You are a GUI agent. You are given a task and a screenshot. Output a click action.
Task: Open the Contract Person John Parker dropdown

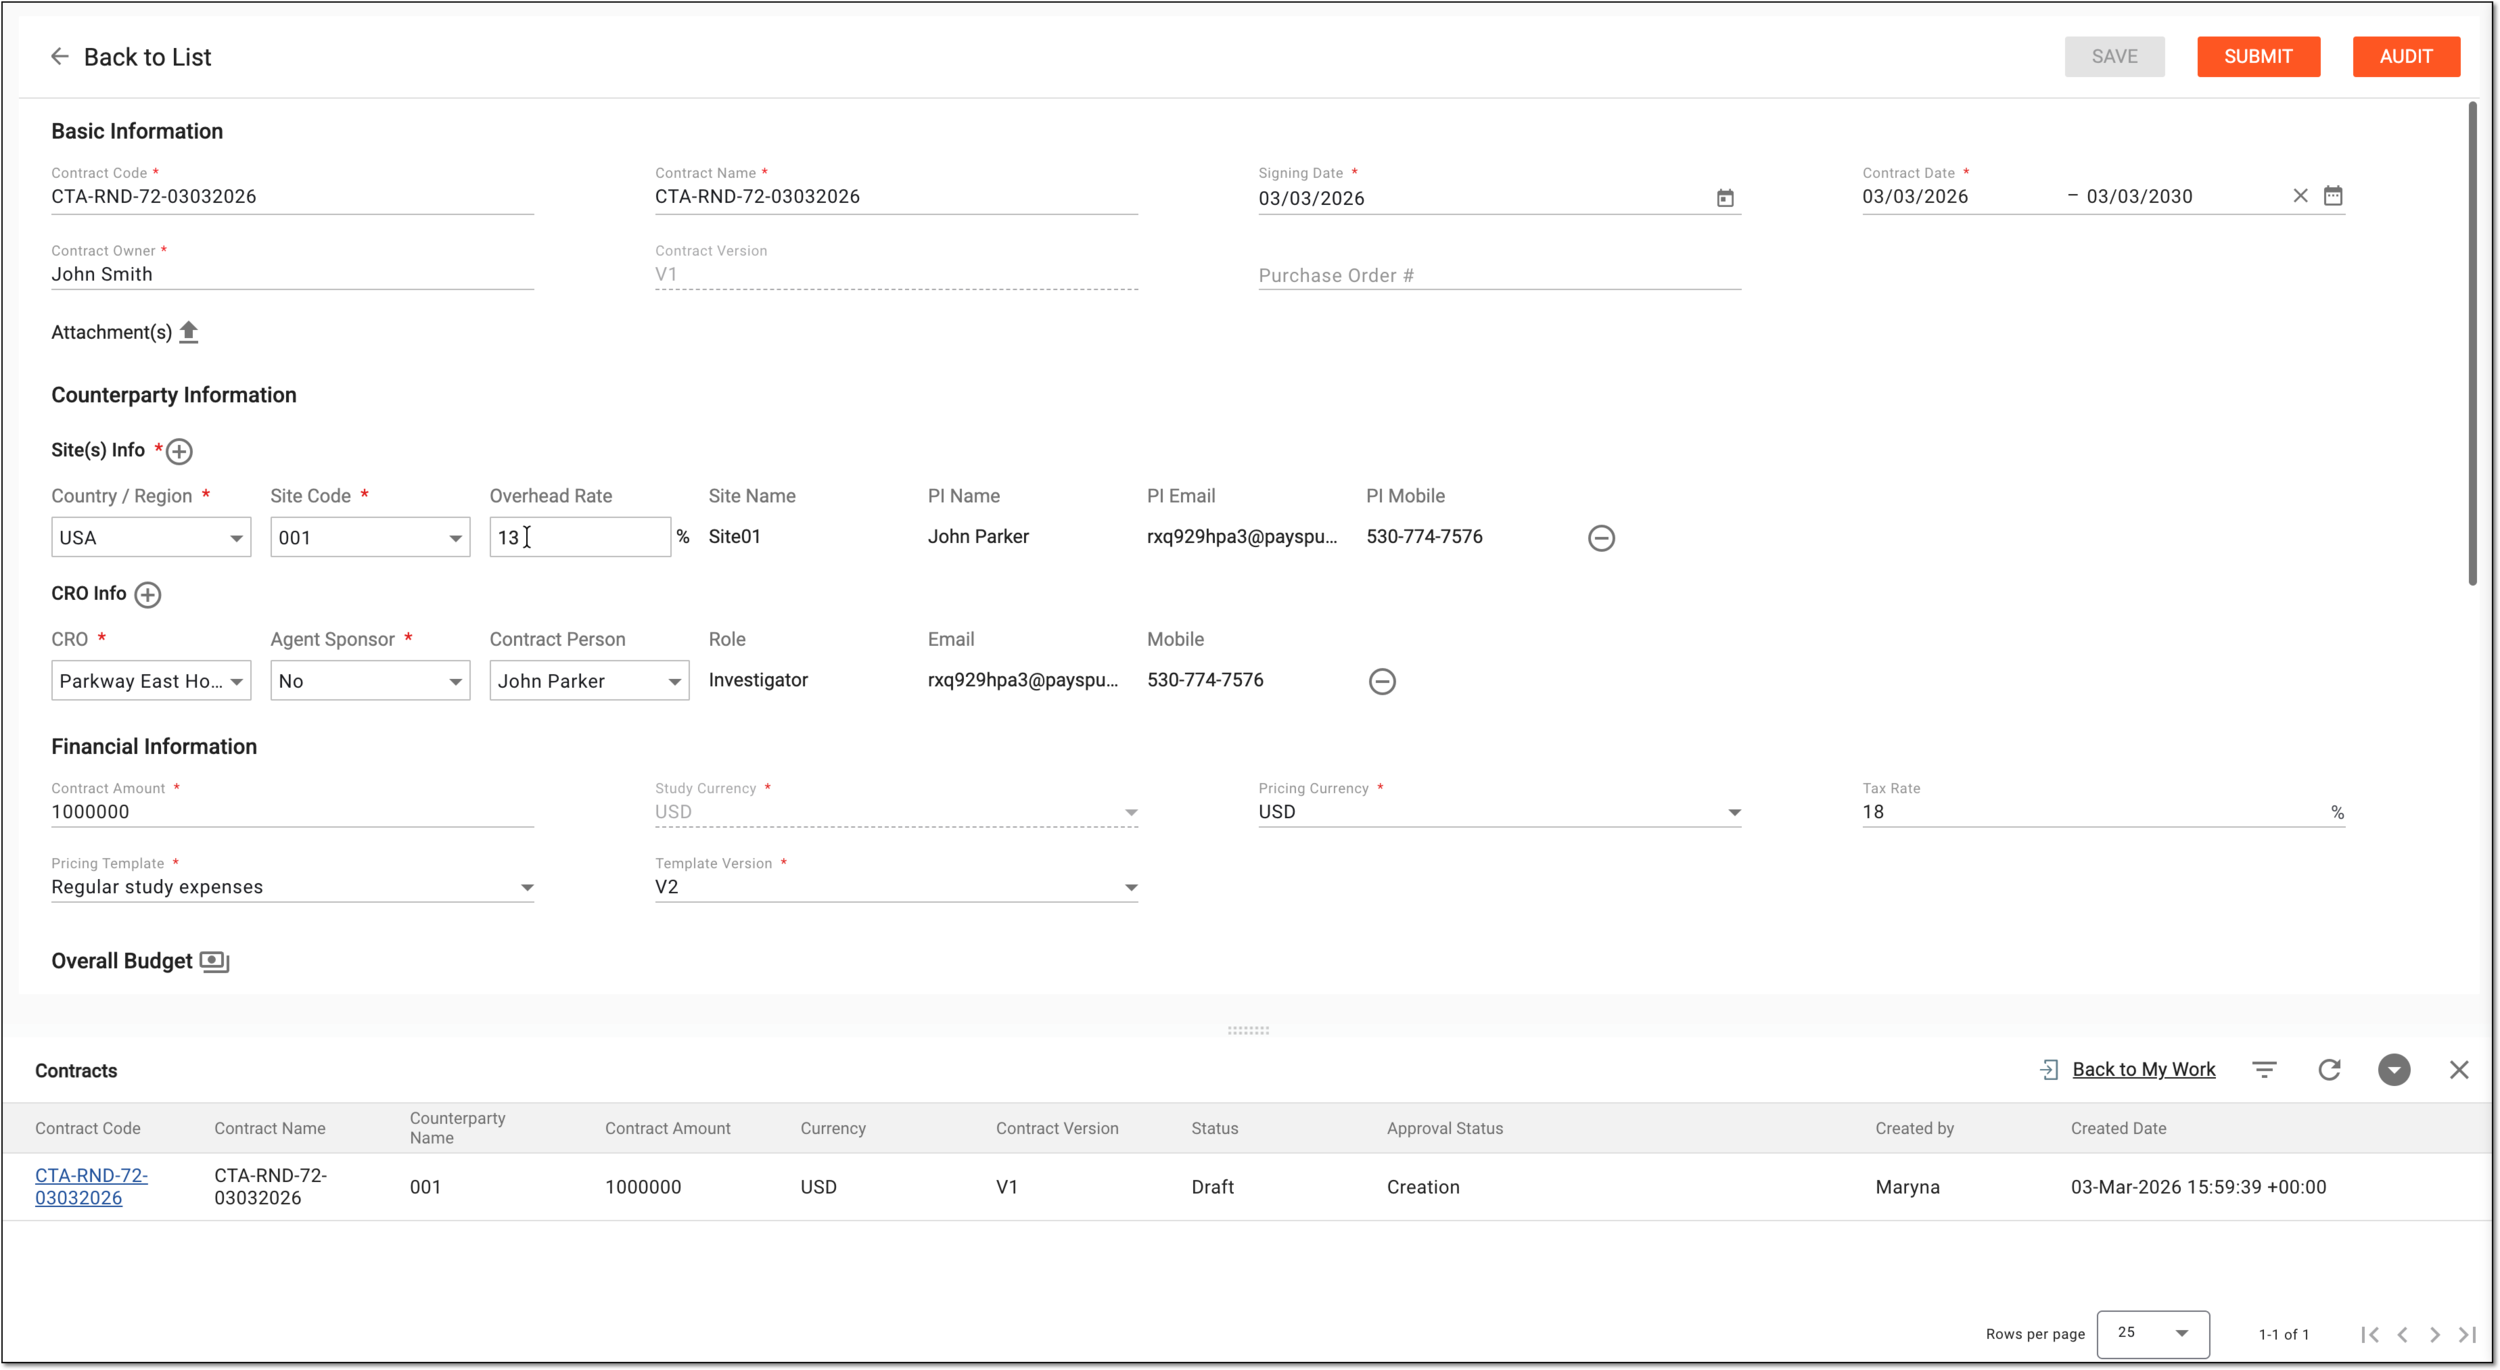pos(589,681)
